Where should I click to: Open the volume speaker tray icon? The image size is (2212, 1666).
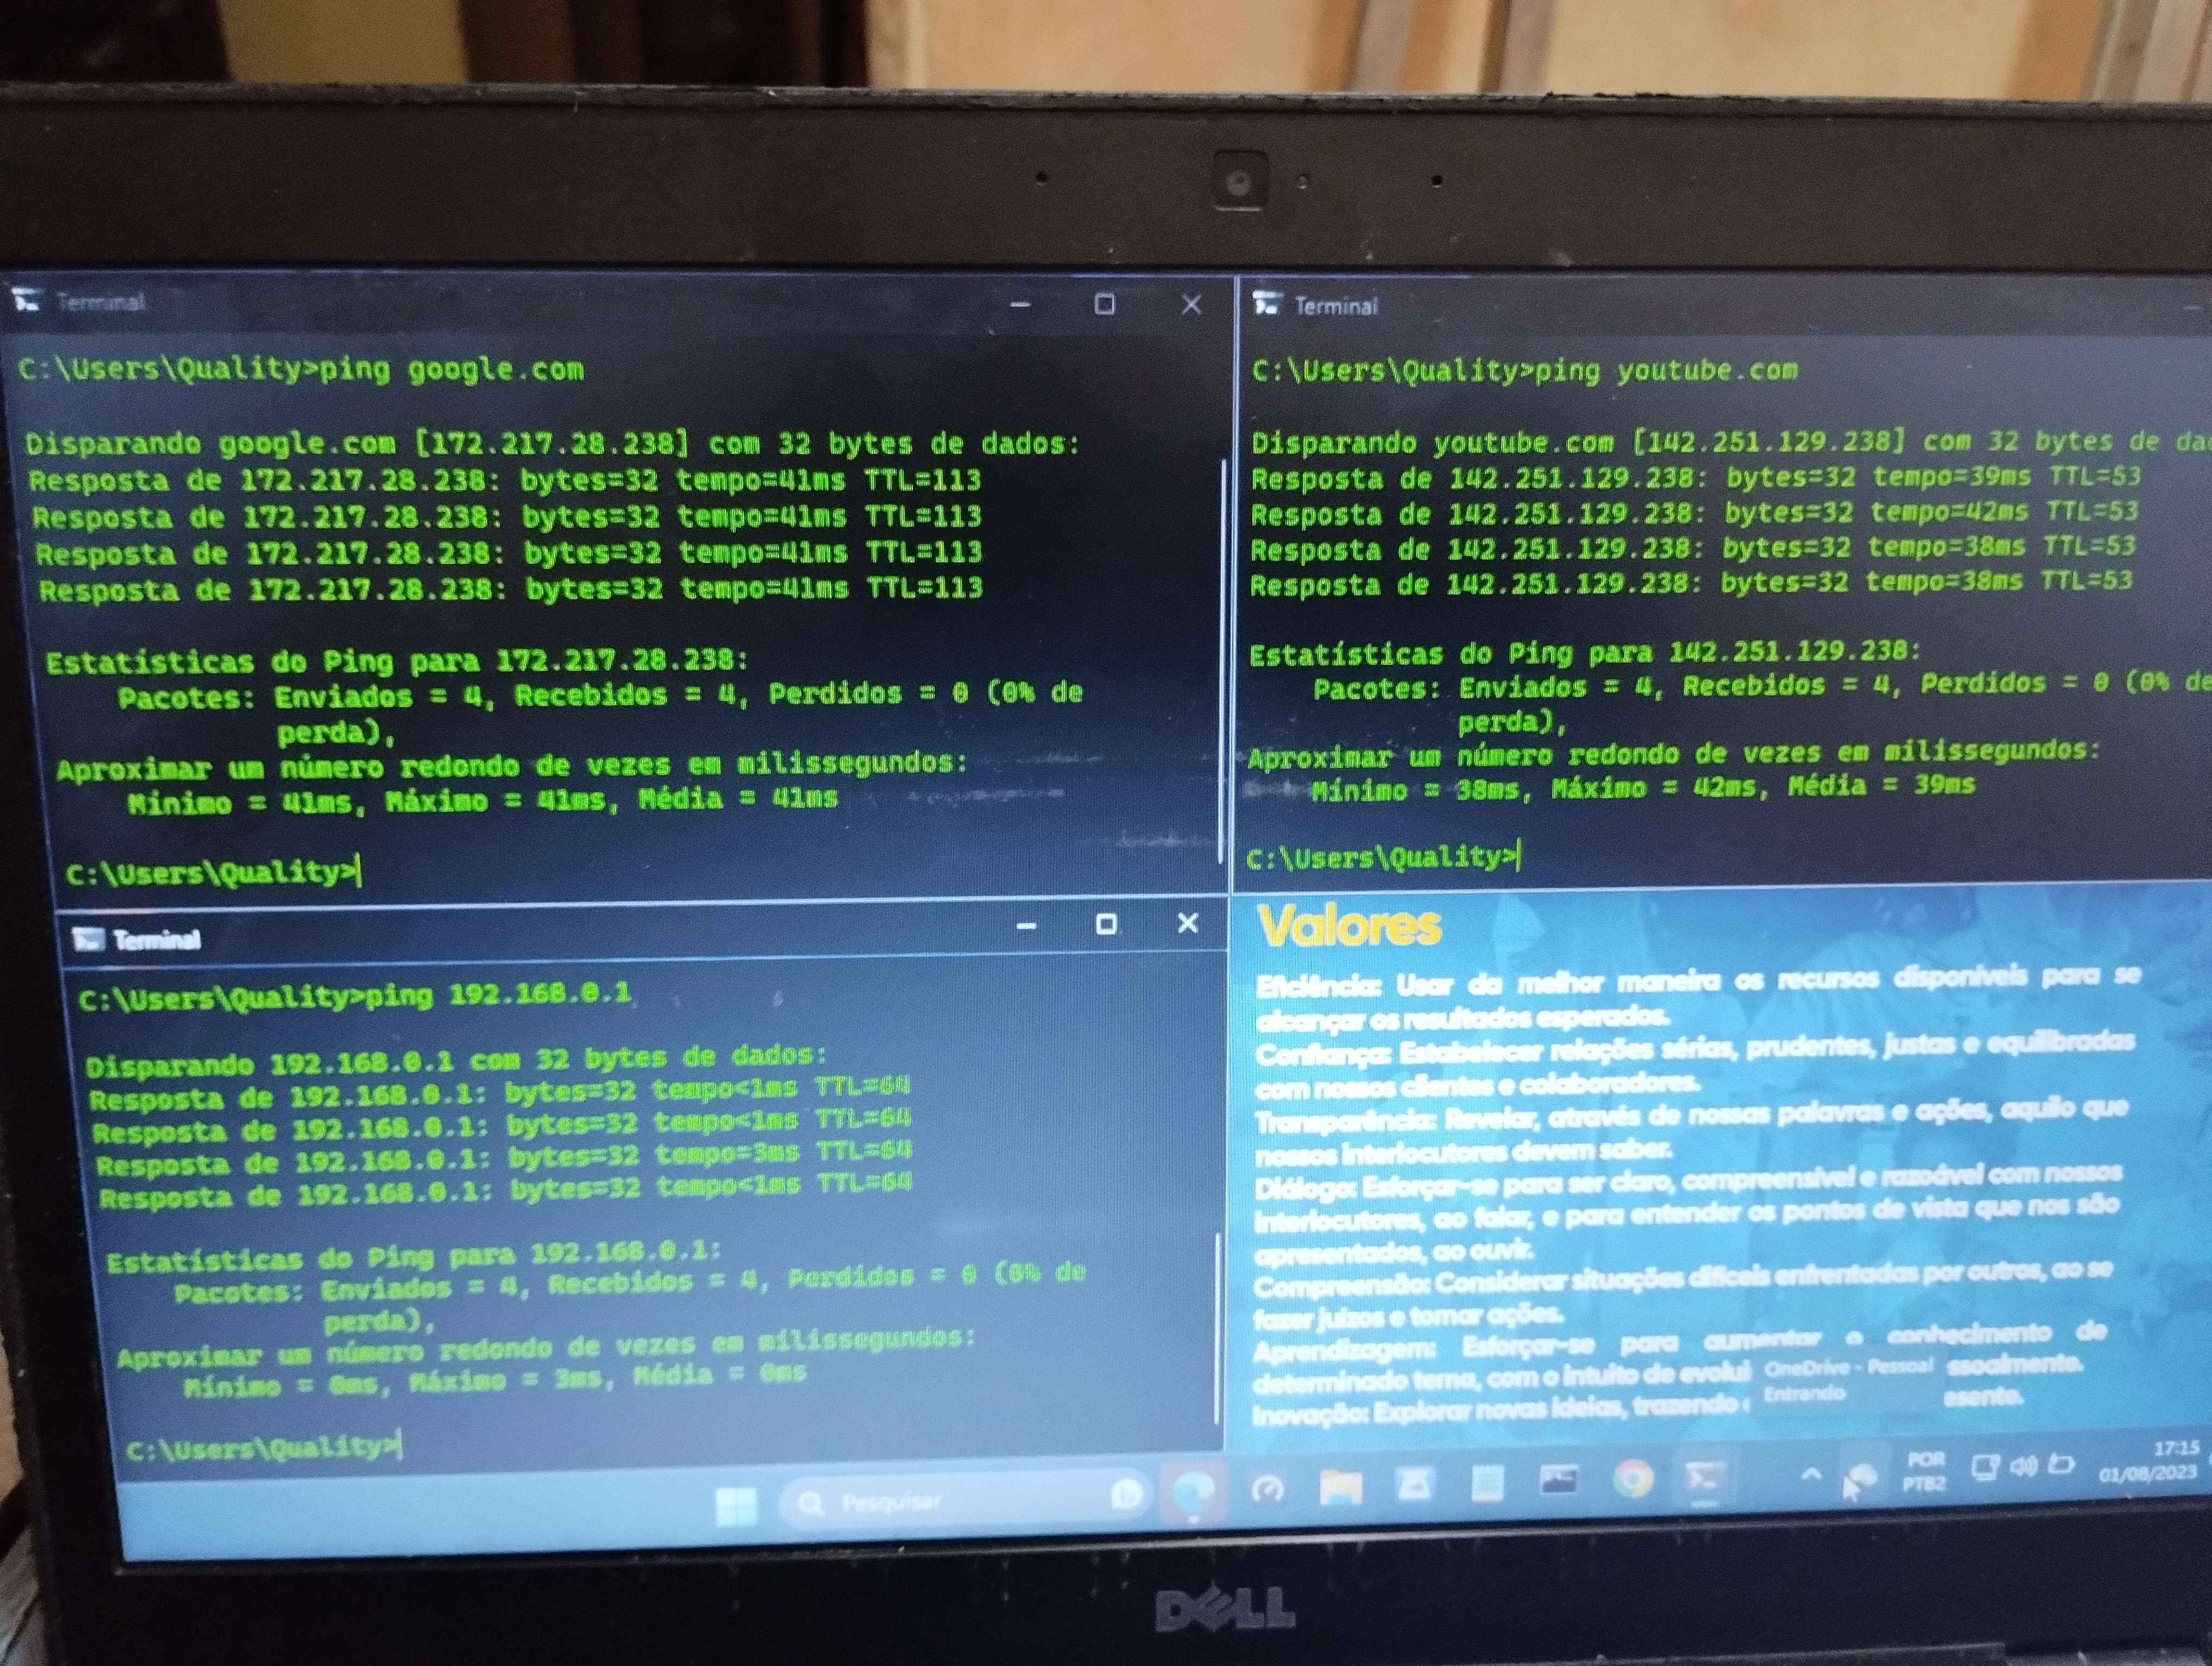coord(2023,1467)
